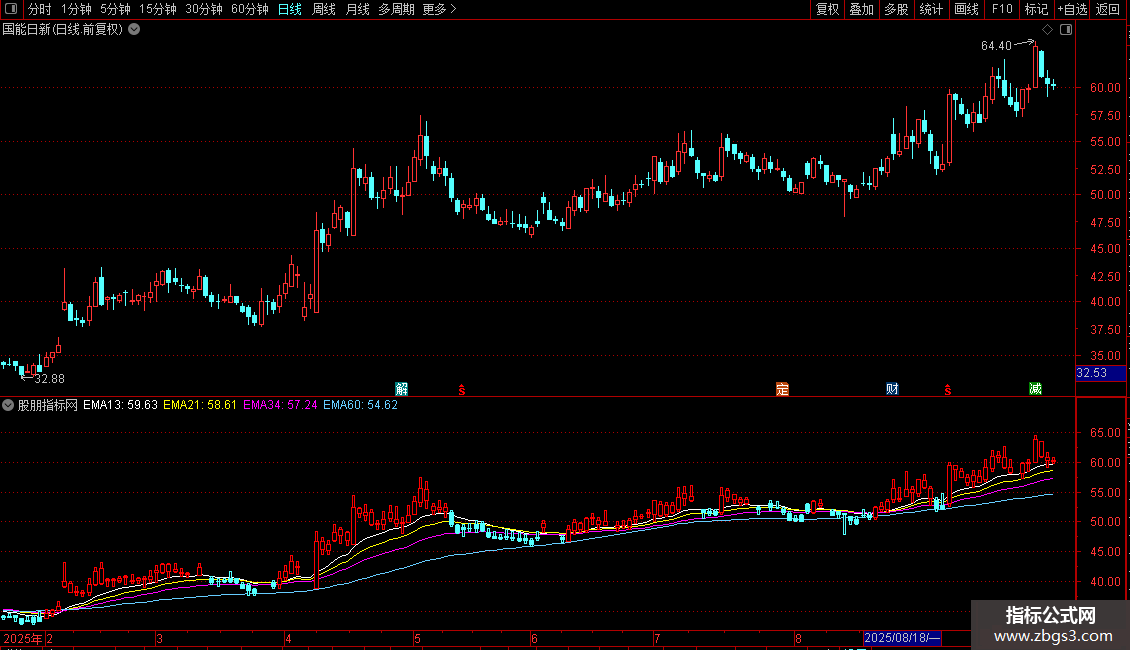Expand the 更多 periods menu
The image size is (1130, 650).
440,9
